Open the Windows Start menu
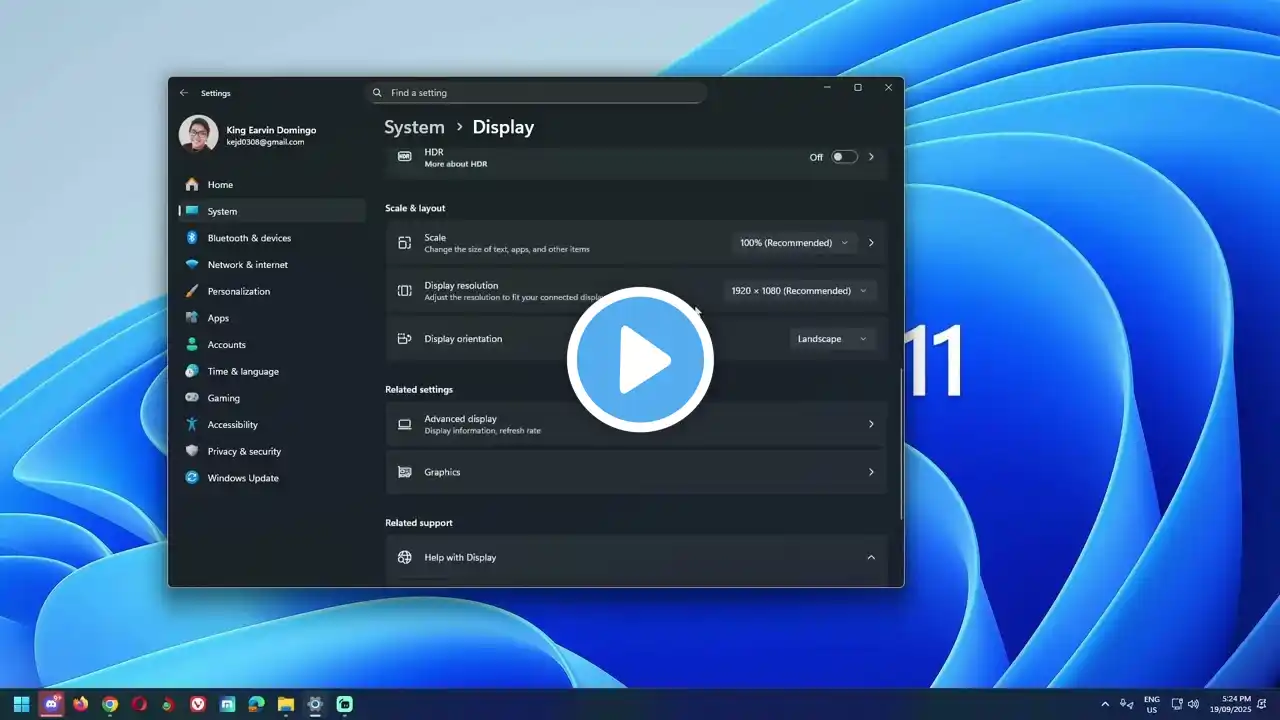Image resolution: width=1280 pixels, height=720 pixels. 21,704
